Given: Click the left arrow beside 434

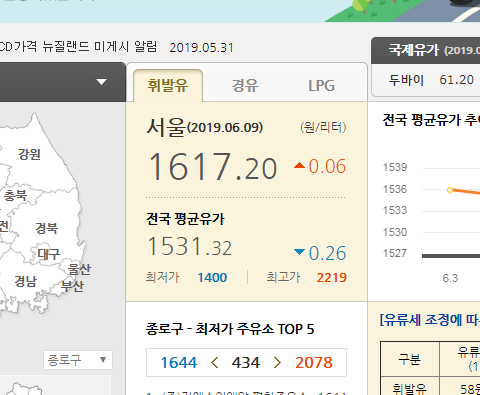Looking at the screenshot, I should tap(215, 363).
